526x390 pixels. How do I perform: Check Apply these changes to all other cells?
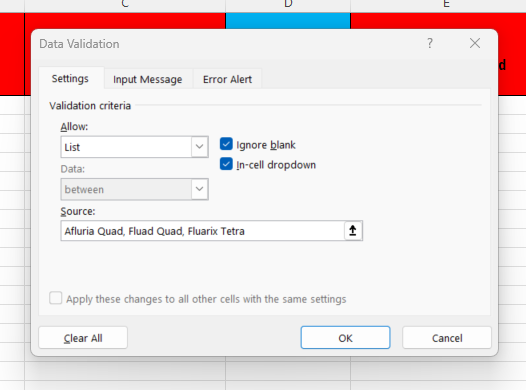click(x=56, y=298)
